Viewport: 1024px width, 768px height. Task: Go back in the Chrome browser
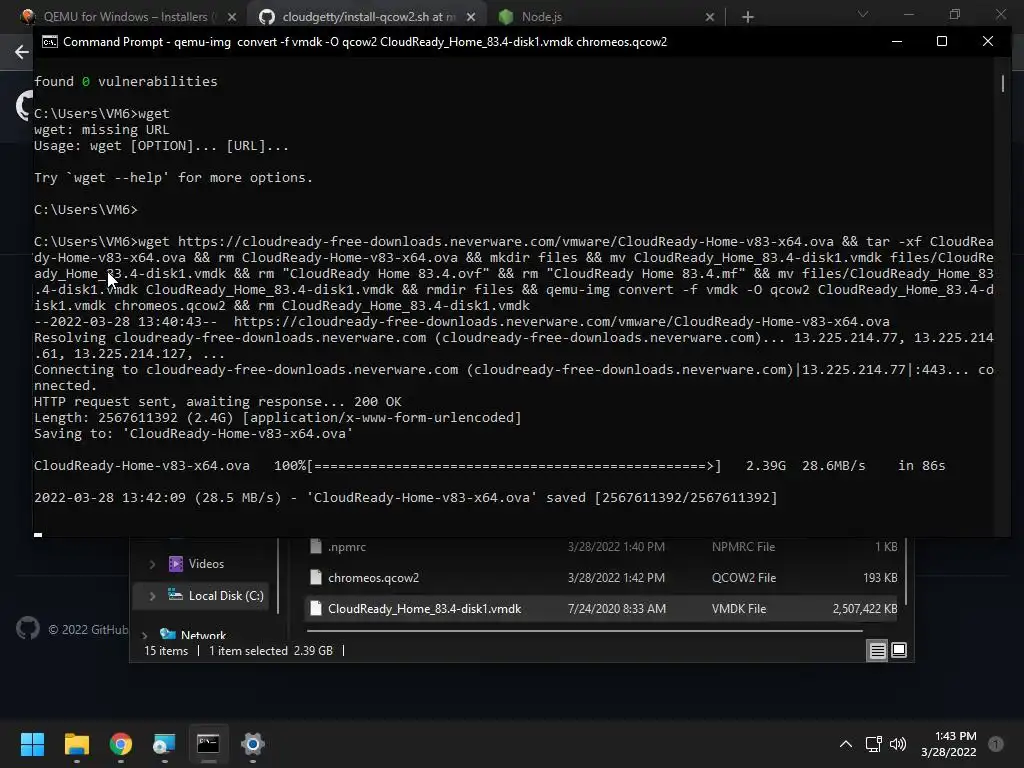(22, 52)
